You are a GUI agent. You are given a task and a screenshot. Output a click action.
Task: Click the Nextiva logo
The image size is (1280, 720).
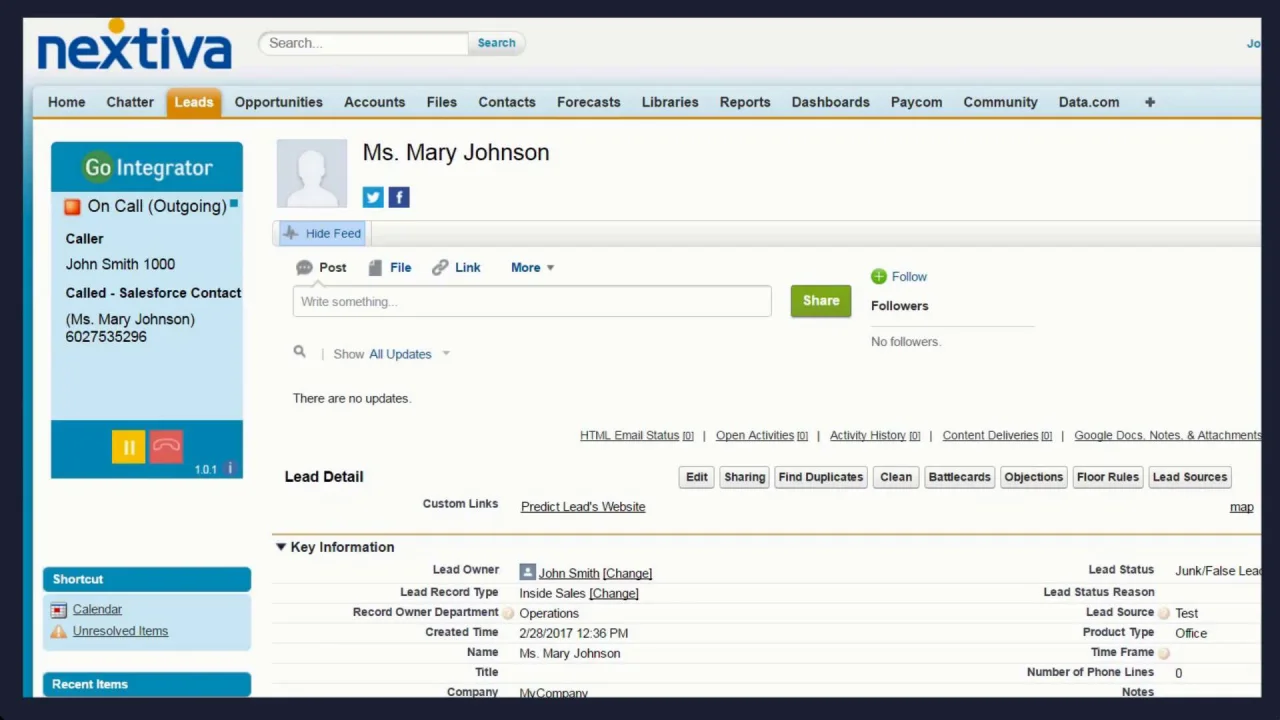tap(135, 47)
